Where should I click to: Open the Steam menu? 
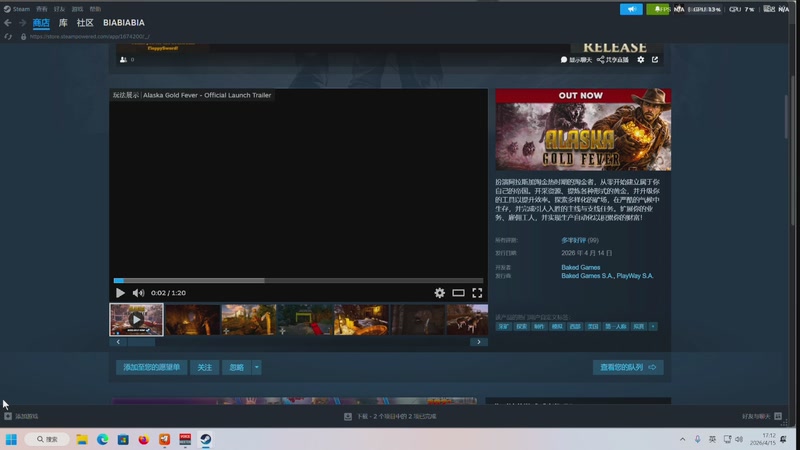pyautogui.click(x=17, y=9)
